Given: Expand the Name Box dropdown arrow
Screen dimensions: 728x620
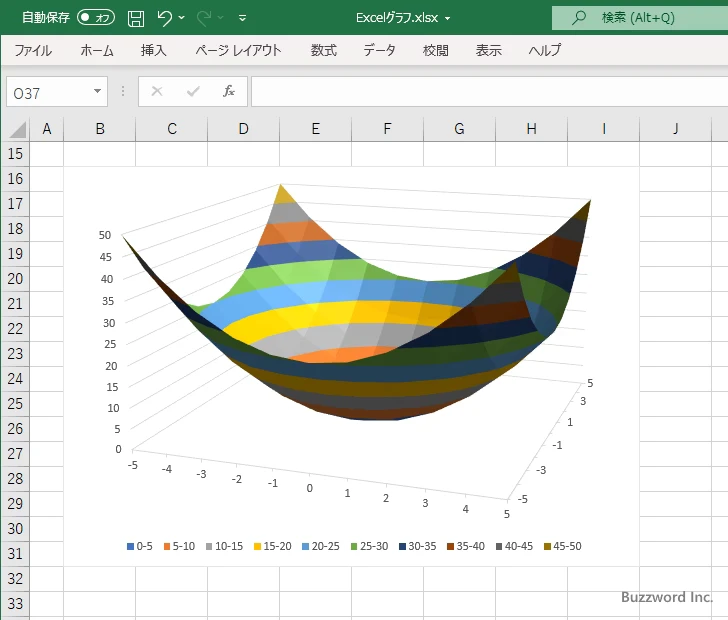Looking at the screenshot, I should (x=98, y=91).
